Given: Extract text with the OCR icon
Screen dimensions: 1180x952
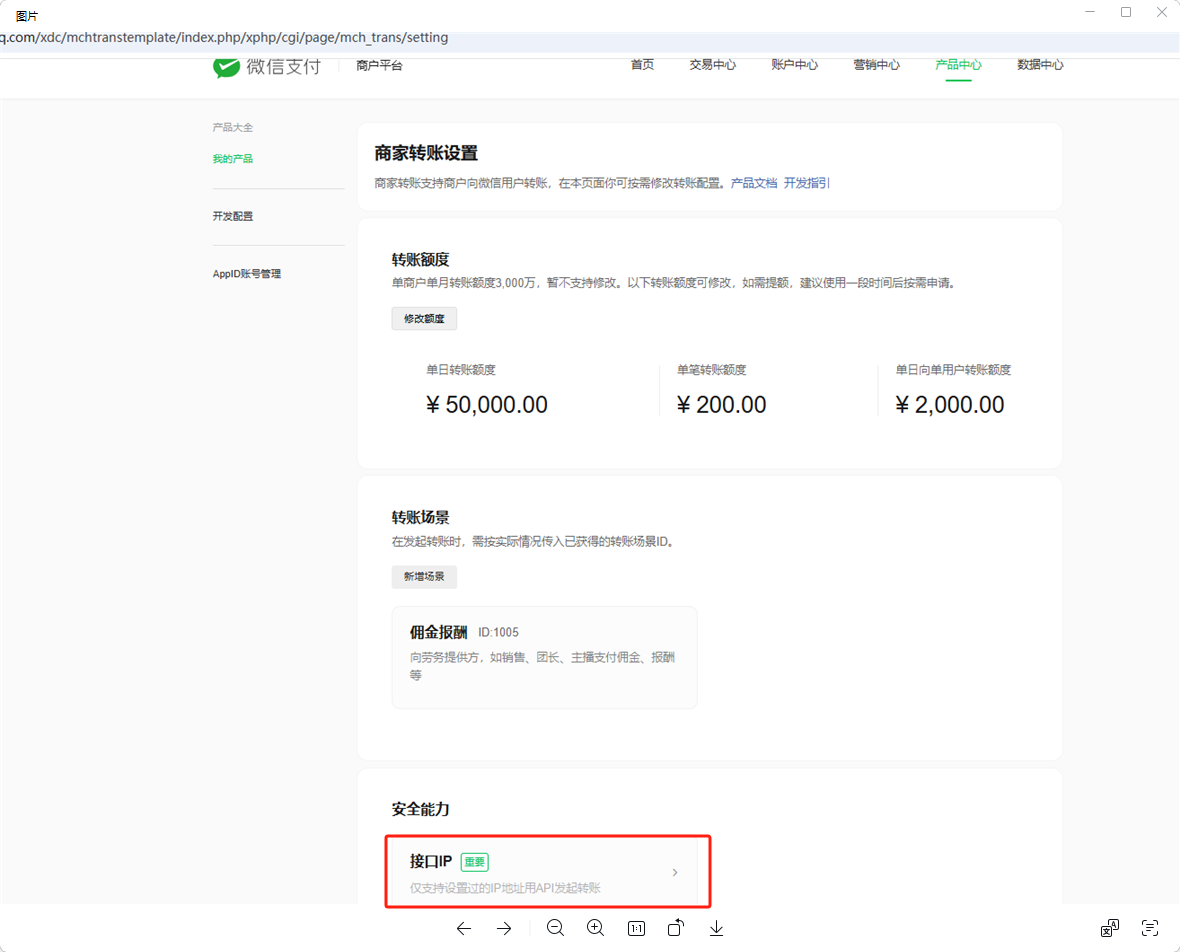Looking at the screenshot, I should tap(1149, 928).
